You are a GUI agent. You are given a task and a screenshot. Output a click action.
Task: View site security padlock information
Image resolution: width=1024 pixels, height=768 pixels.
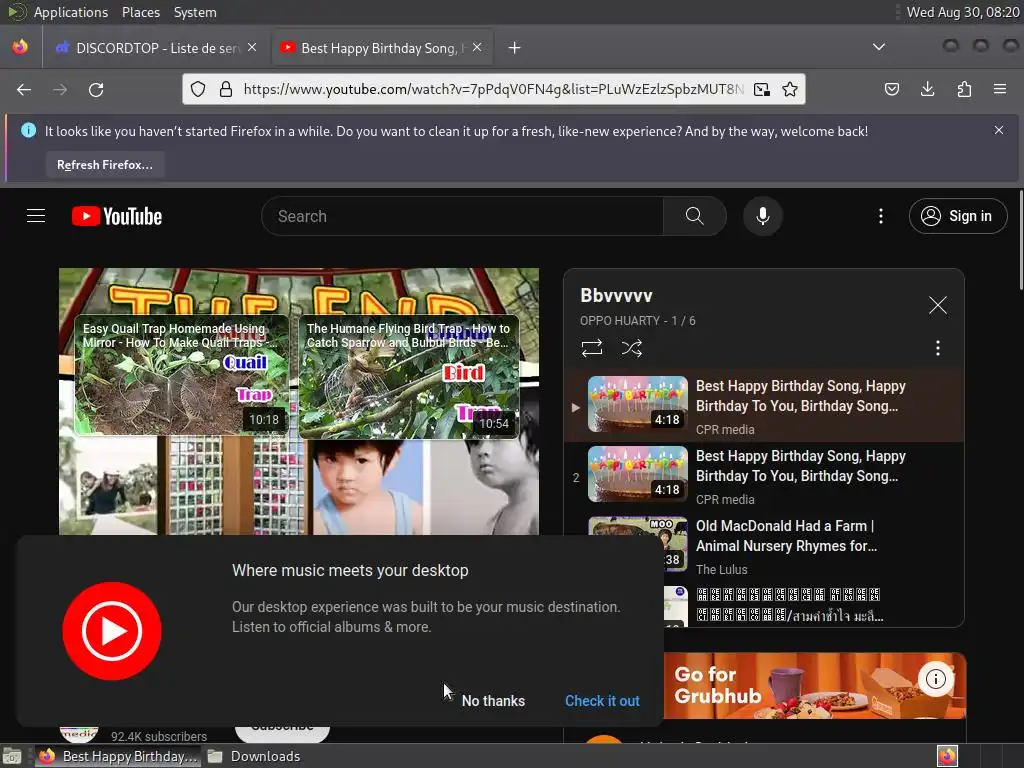(226, 89)
